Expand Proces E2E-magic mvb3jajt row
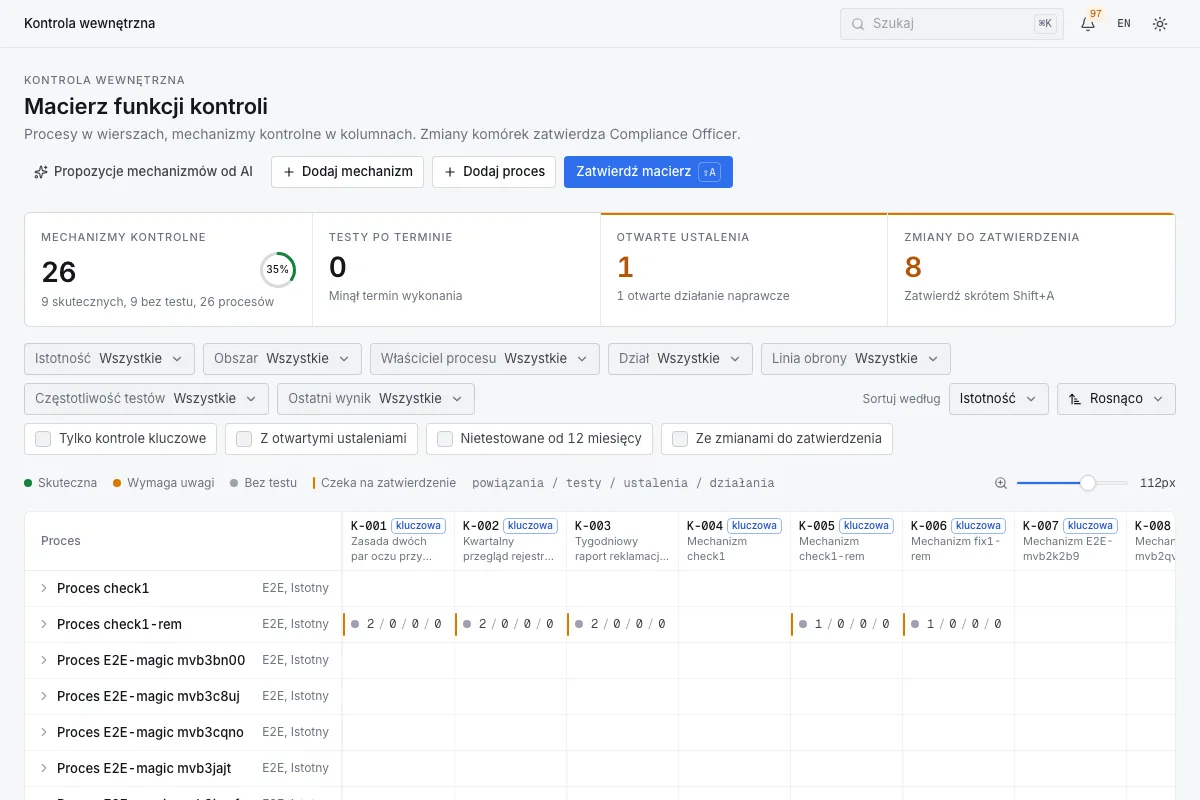 point(44,769)
